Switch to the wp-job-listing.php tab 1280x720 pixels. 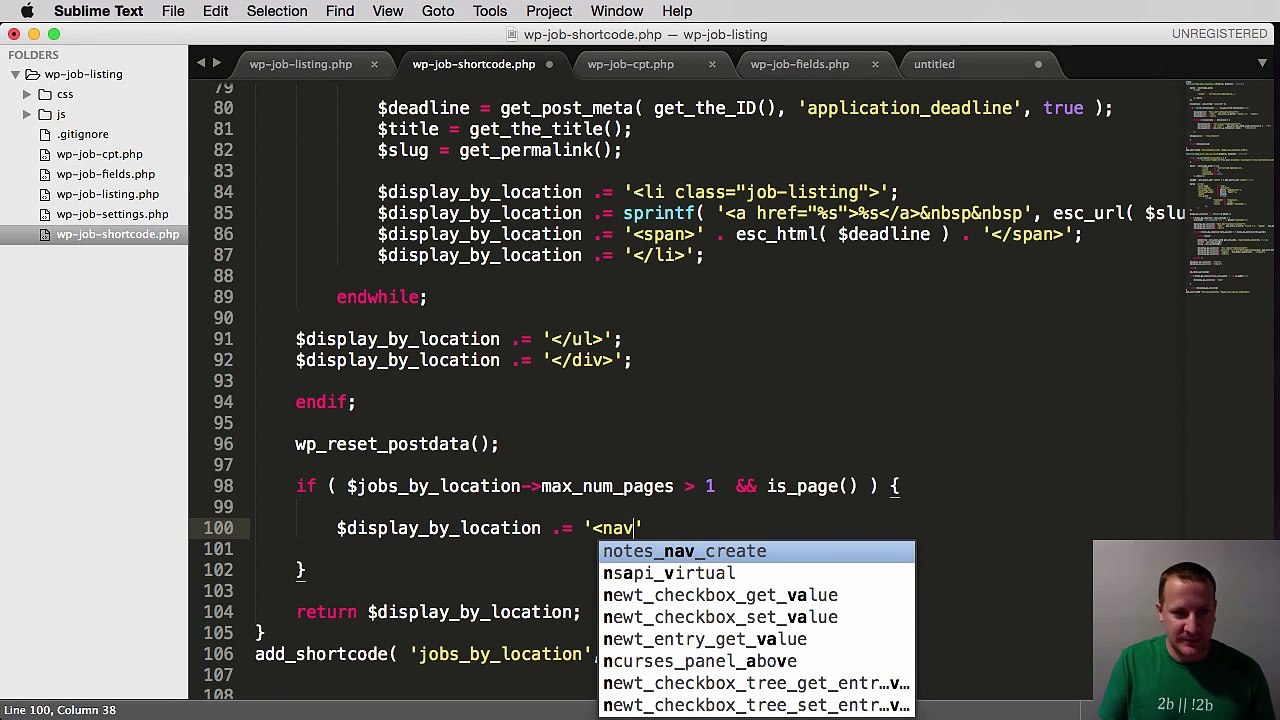300,64
